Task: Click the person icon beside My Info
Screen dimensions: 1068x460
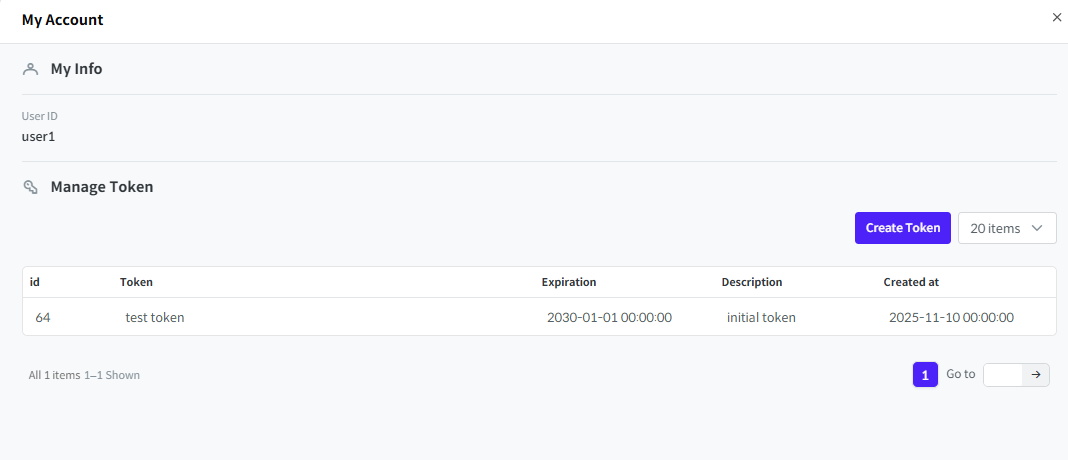Action: 30,69
